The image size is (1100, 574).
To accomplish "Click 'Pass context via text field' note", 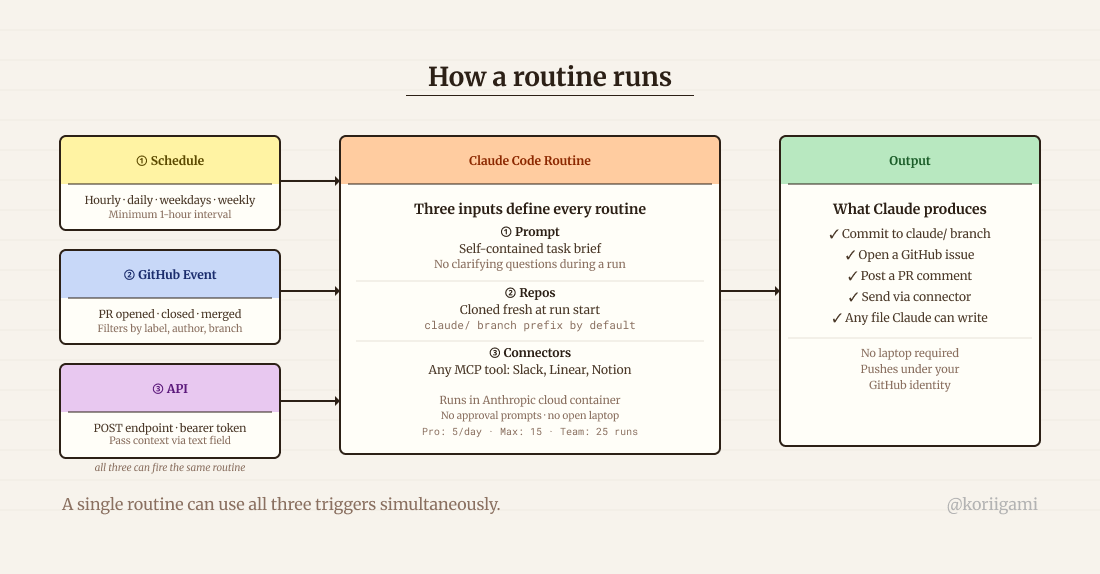I will point(170,441).
